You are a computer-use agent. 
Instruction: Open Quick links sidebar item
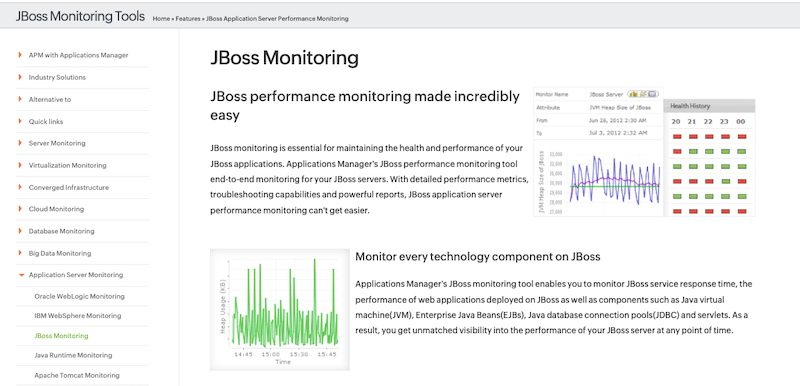coord(46,122)
